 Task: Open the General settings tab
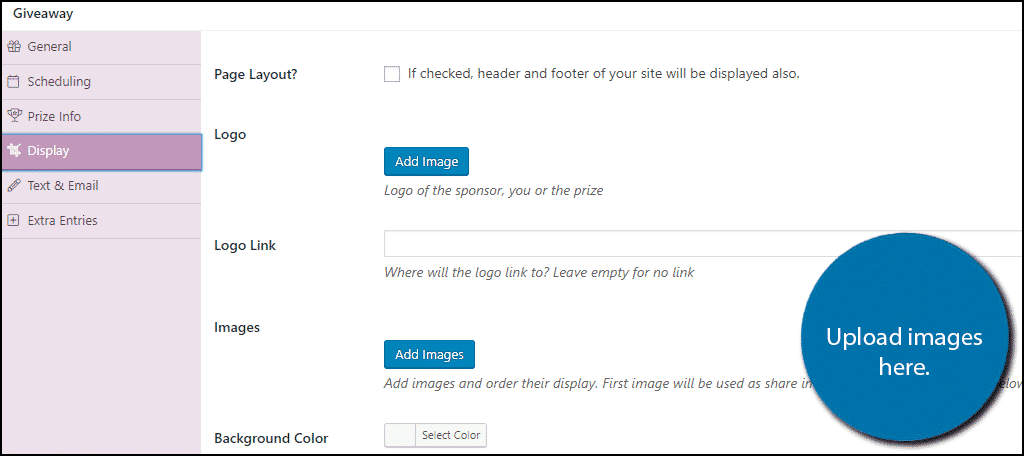click(x=49, y=47)
